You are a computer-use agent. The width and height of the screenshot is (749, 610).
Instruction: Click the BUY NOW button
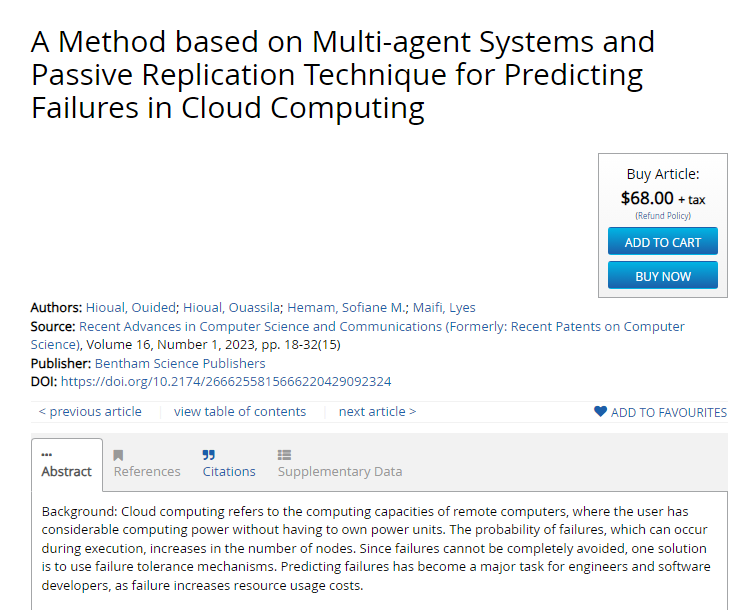pos(663,275)
